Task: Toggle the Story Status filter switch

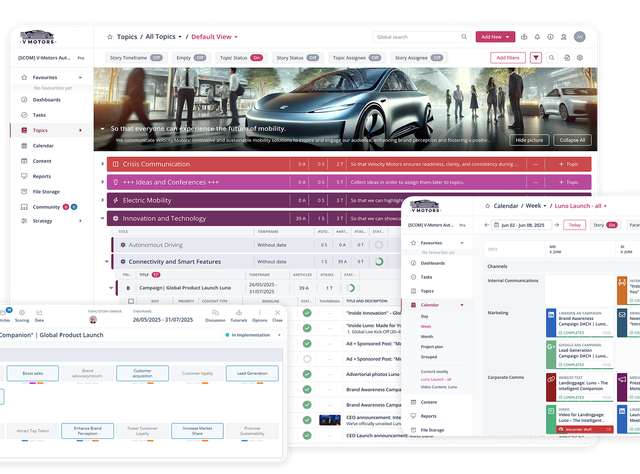Action: click(313, 58)
